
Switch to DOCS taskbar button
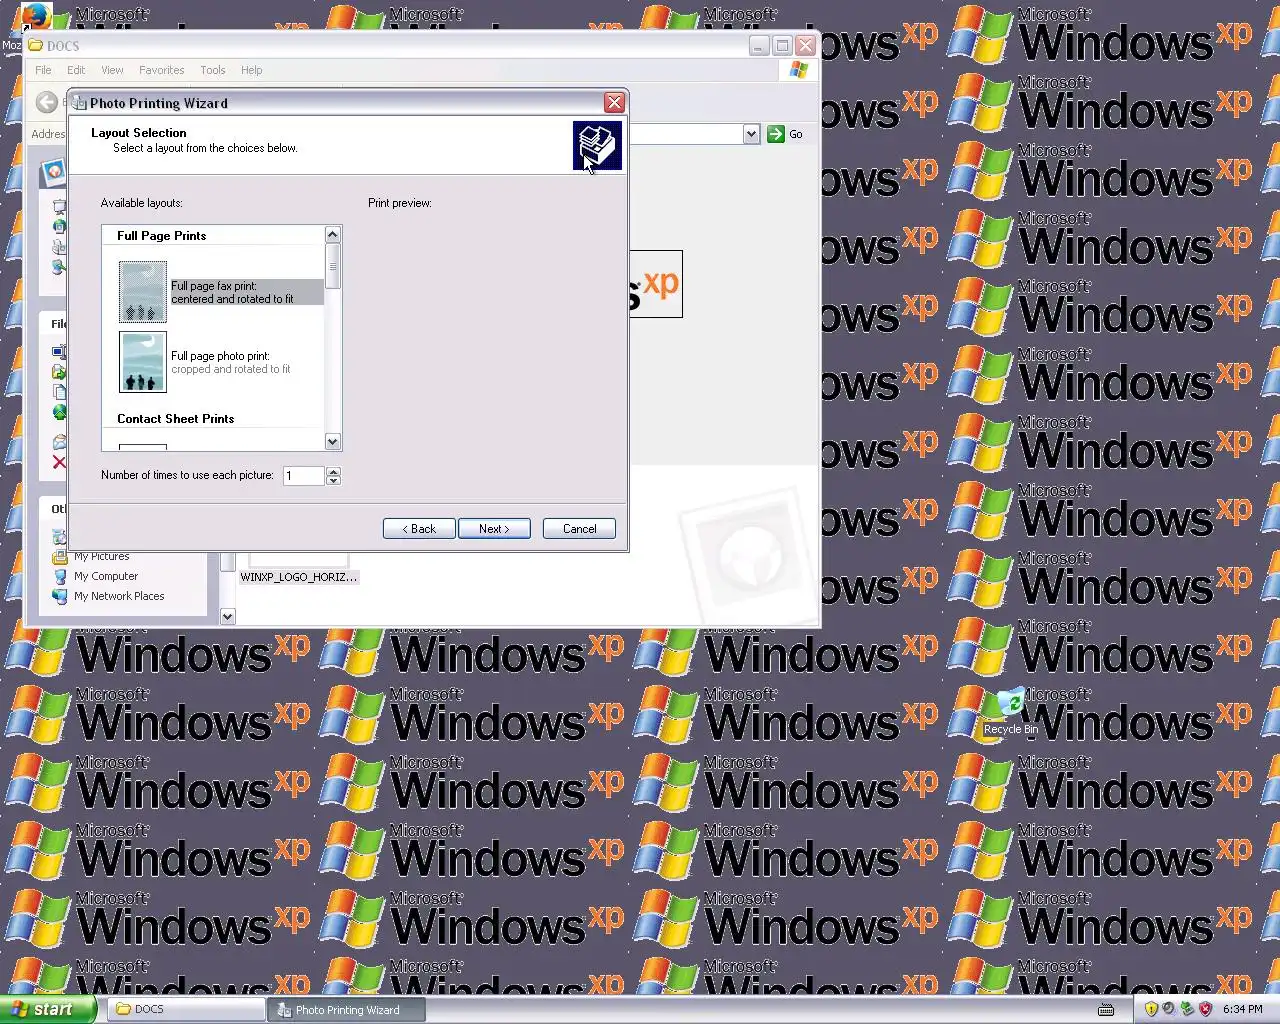click(187, 1009)
